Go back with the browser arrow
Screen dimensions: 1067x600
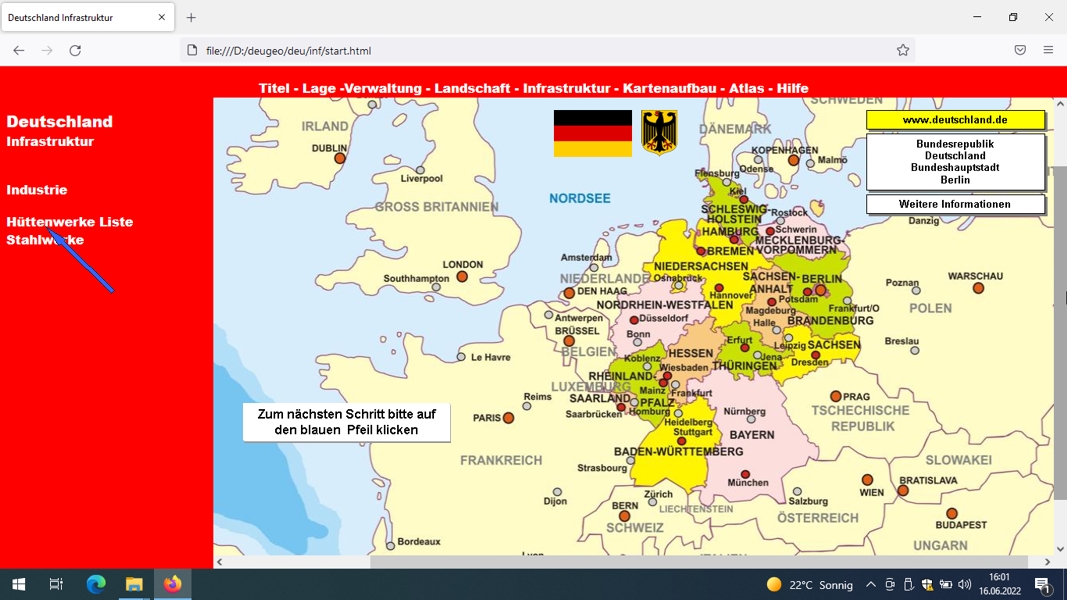18,50
